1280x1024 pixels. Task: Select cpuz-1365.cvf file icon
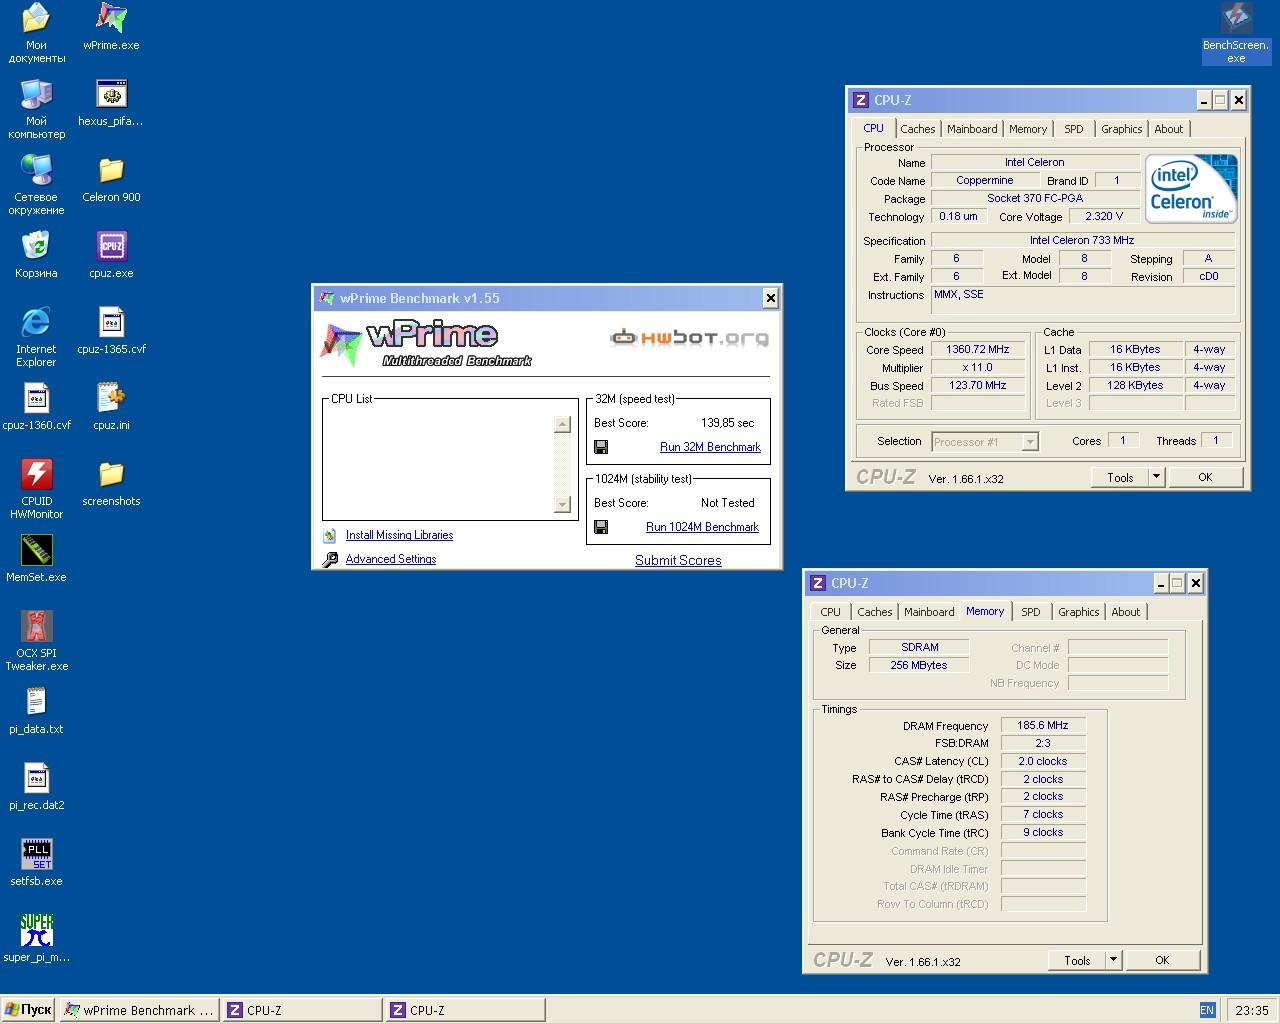111,331
